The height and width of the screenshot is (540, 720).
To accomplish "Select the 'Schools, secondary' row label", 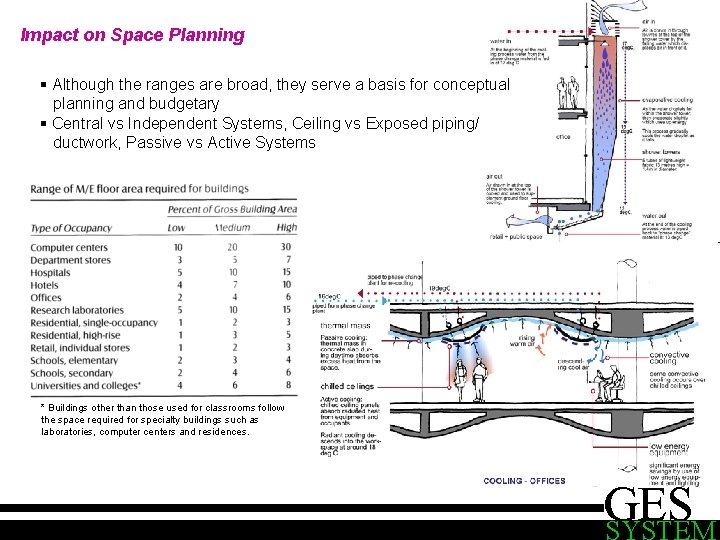I will click(x=72, y=373).
